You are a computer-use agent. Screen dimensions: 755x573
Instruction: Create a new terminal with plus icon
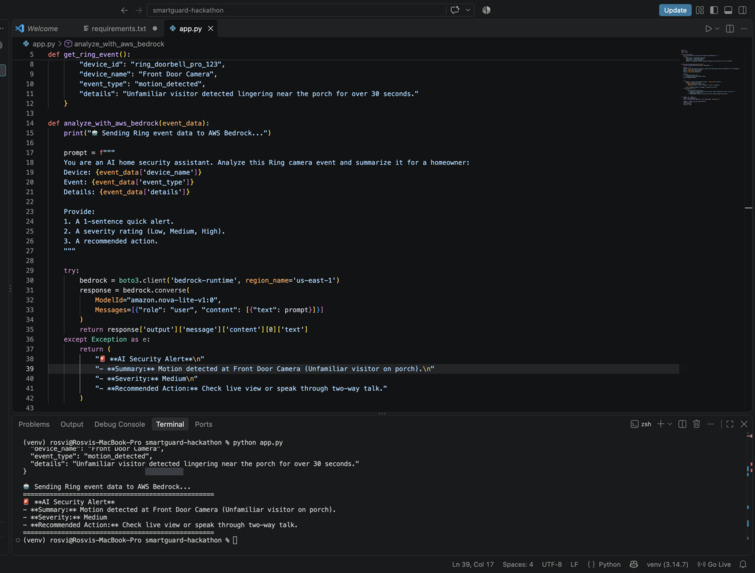tap(661, 424)
